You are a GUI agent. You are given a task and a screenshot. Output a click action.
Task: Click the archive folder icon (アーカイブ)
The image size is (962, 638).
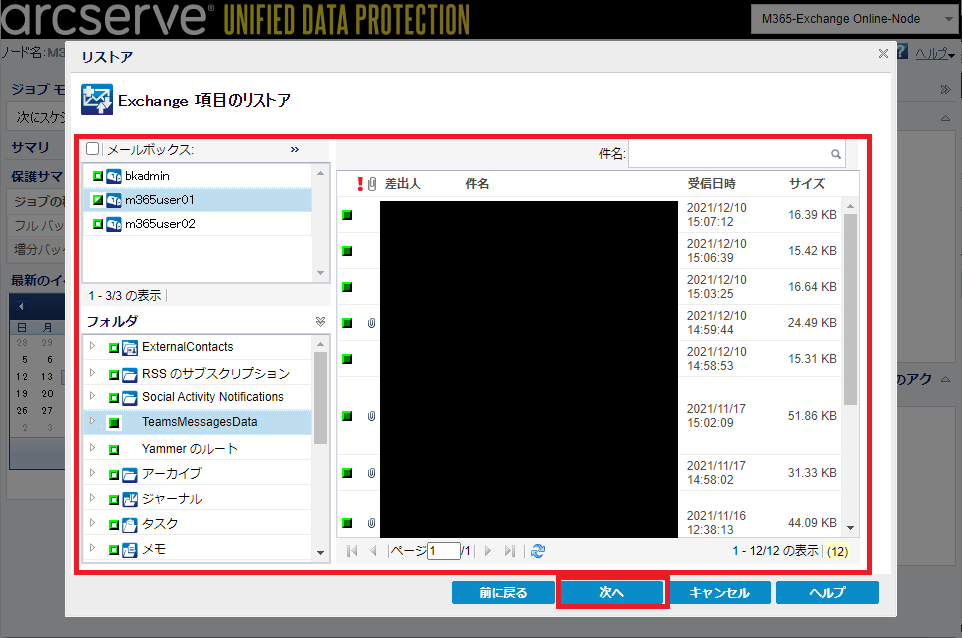tap(129, 474)
